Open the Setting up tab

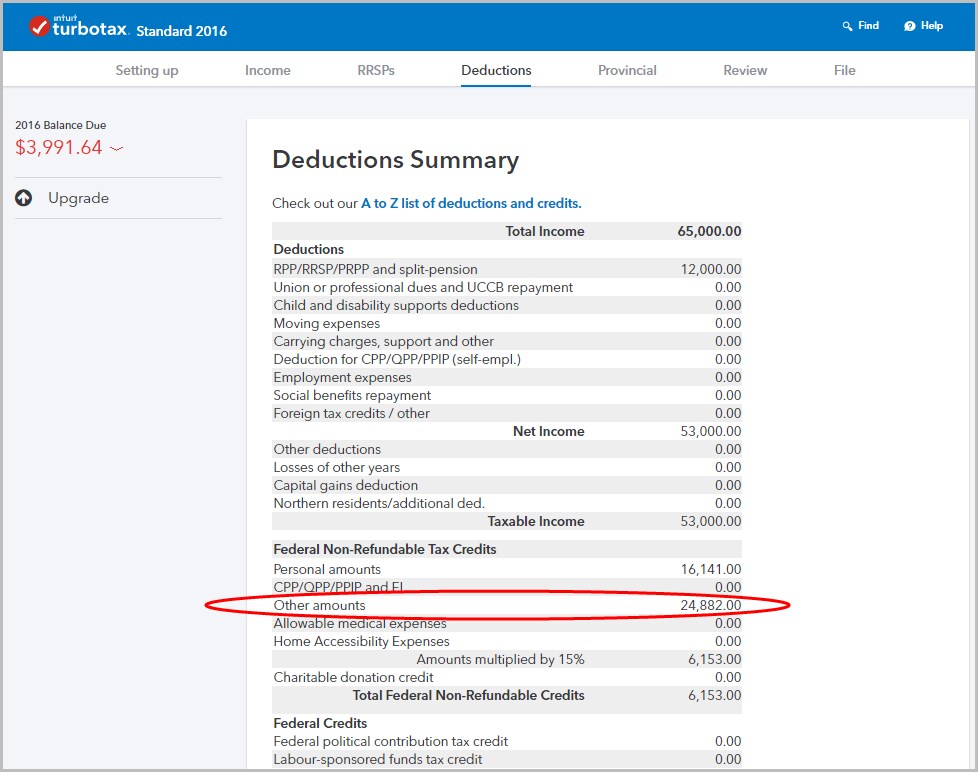point(147,70)
